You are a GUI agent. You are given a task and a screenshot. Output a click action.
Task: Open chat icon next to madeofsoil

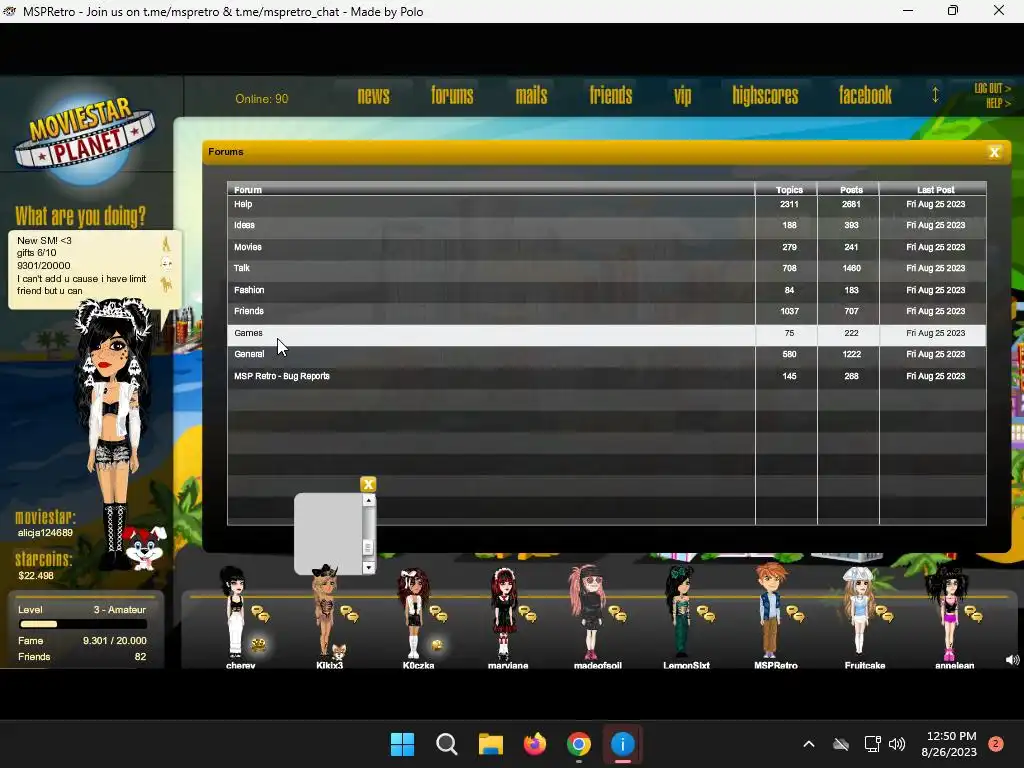pos(617,614)
